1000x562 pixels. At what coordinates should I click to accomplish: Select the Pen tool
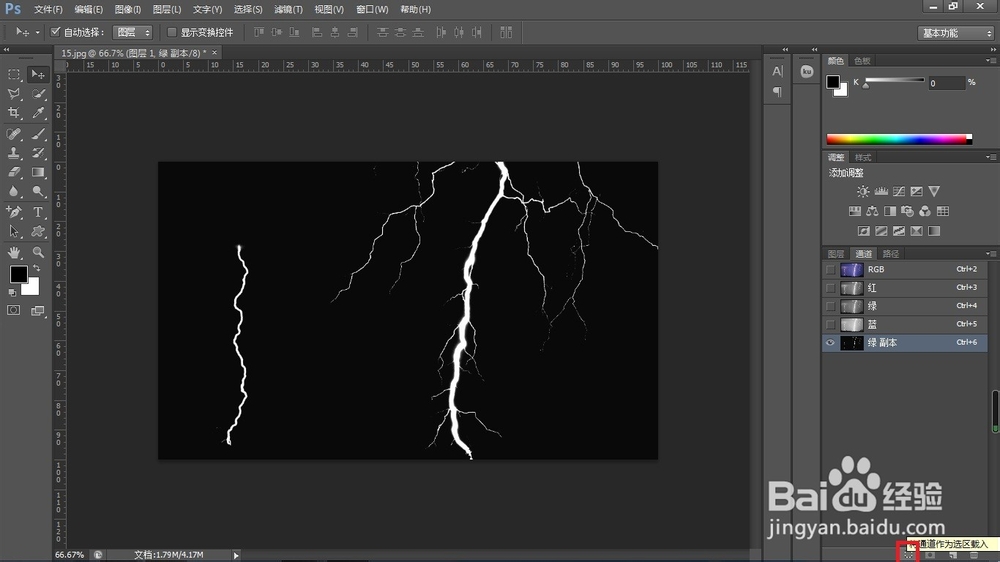(x=13, y=212)
